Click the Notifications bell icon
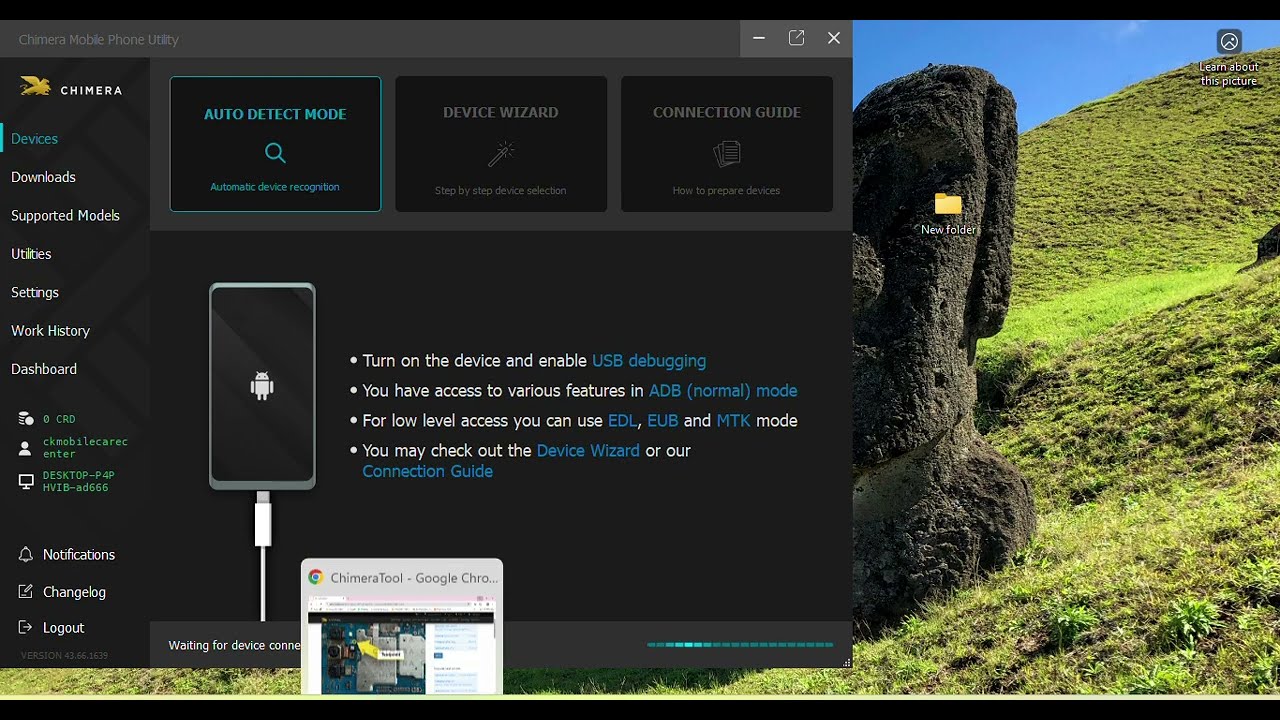 click(26, 554)
